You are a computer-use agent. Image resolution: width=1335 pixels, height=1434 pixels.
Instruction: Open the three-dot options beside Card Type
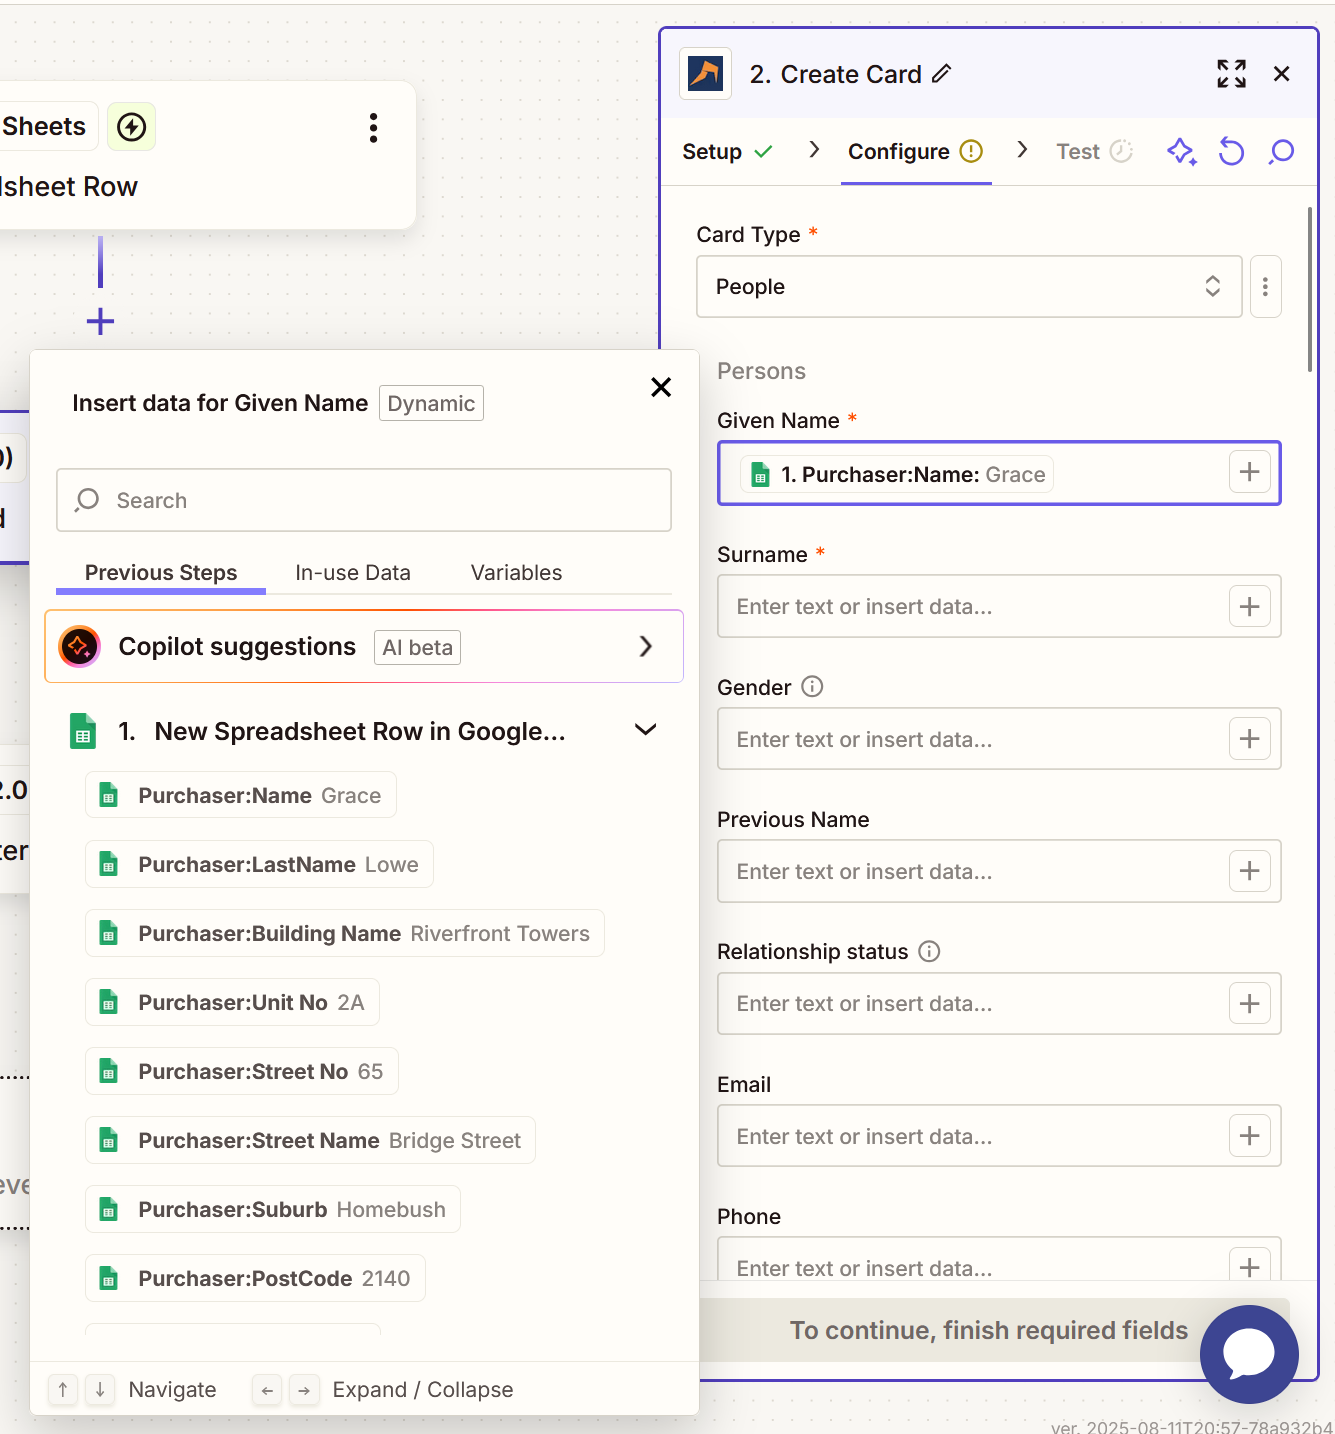pos(1265,287)
